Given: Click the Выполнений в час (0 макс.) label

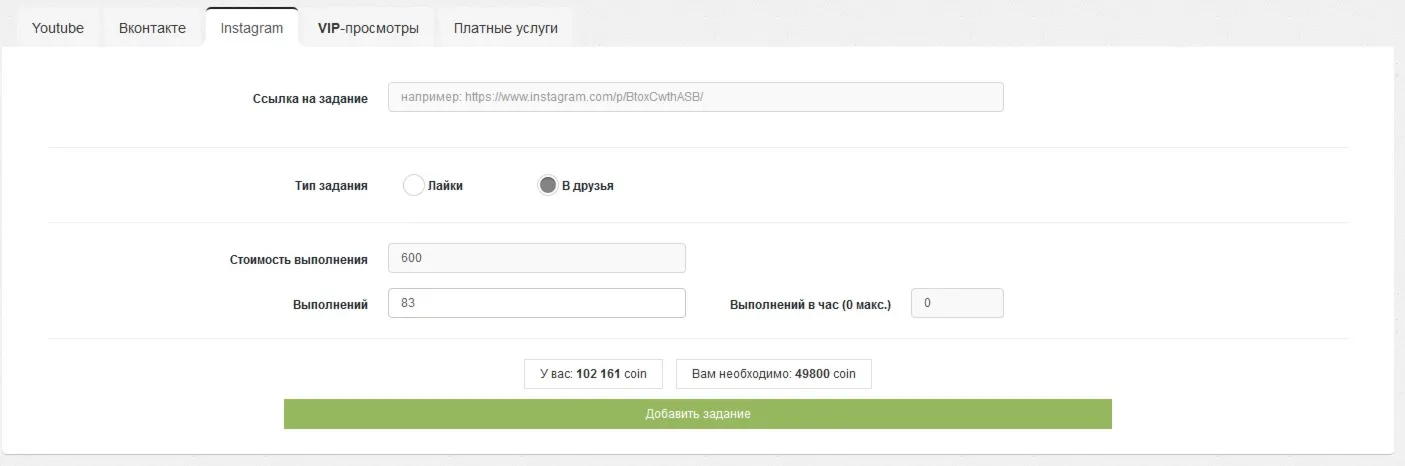Looking at the screenshot, I should pyautogui.click(x=810, y=304).
